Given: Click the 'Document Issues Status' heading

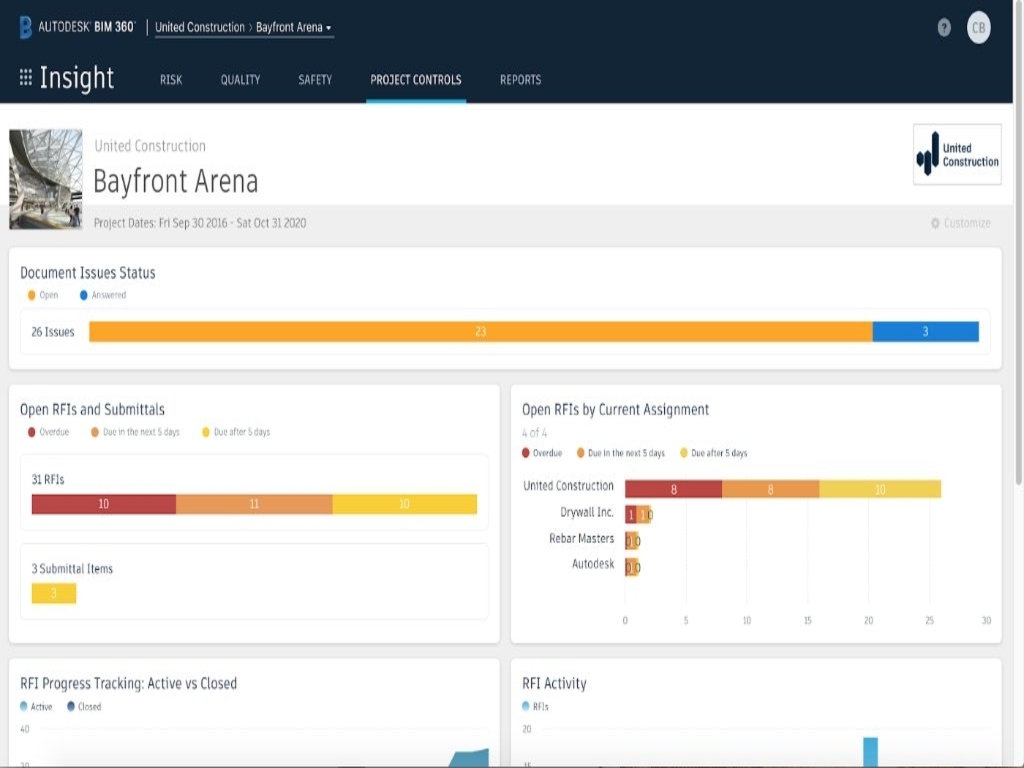Looking at the screenshot, I should [88, 273].
